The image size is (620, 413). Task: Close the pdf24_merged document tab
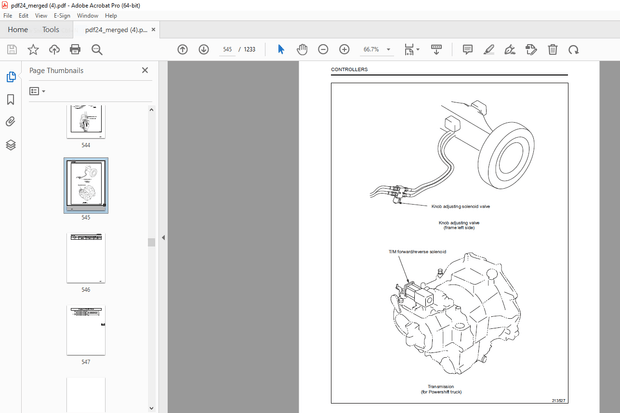[x=153, y=30]
